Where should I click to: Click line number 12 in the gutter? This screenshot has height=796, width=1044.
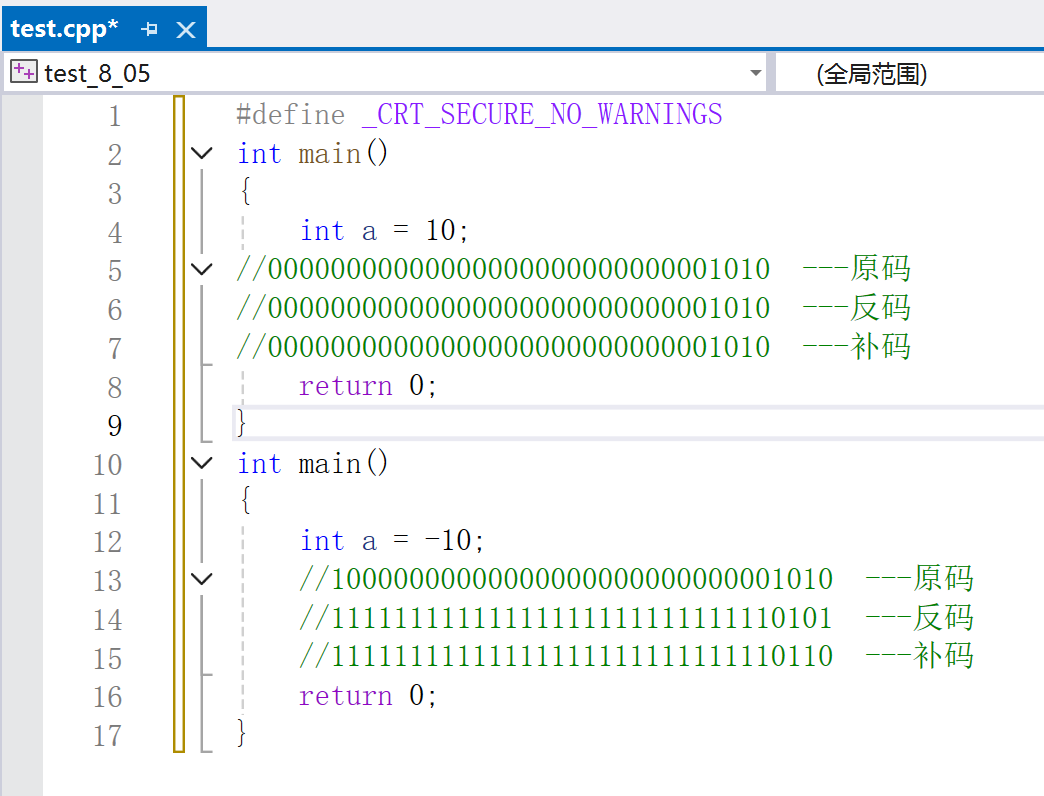pyautogui.click(x=107, y=542)
